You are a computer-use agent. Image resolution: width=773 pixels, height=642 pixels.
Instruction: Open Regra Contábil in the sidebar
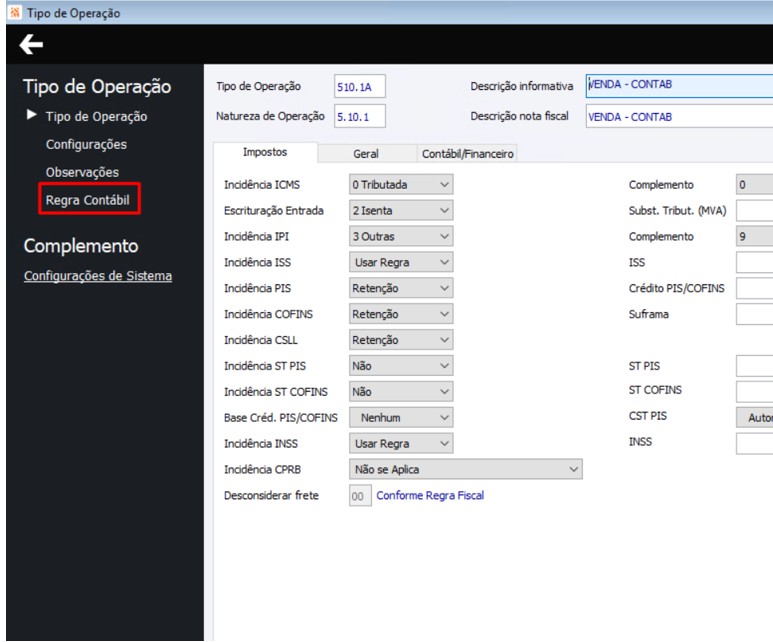pyautogui.click(x=88, y=200)
